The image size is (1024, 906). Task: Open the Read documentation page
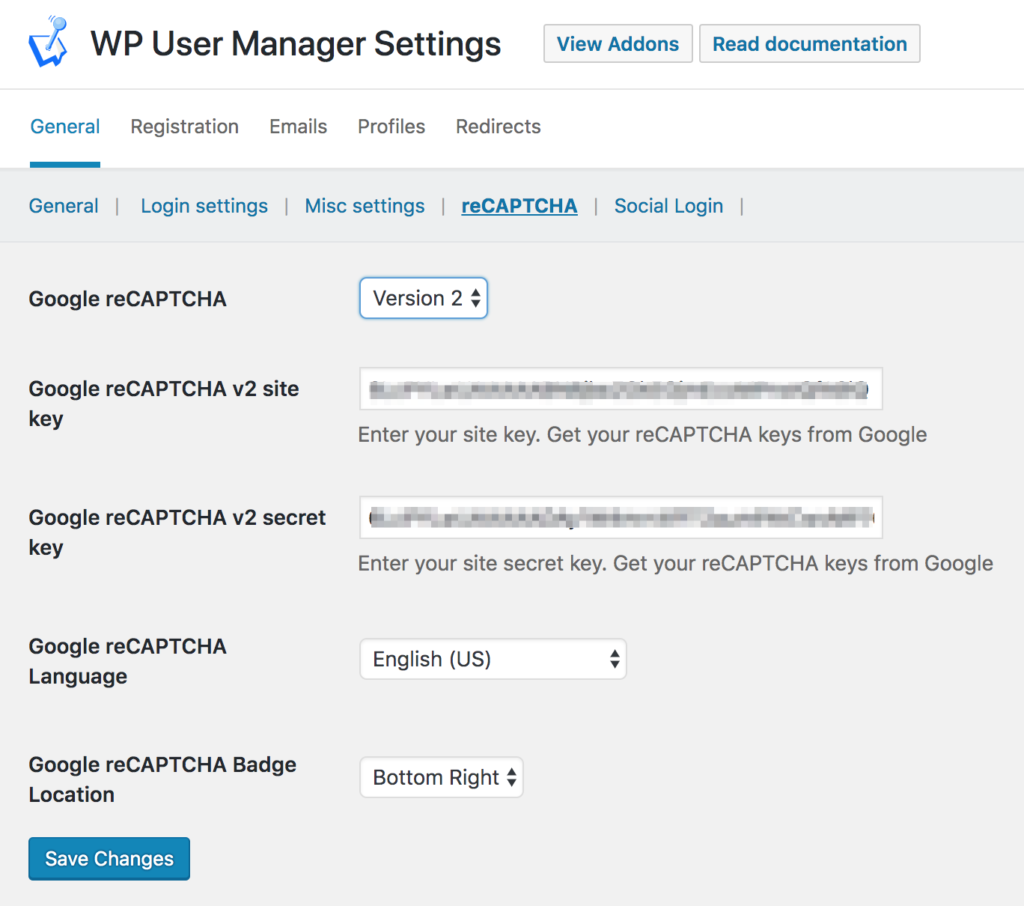pyautogui.click(x=809, y=43)
